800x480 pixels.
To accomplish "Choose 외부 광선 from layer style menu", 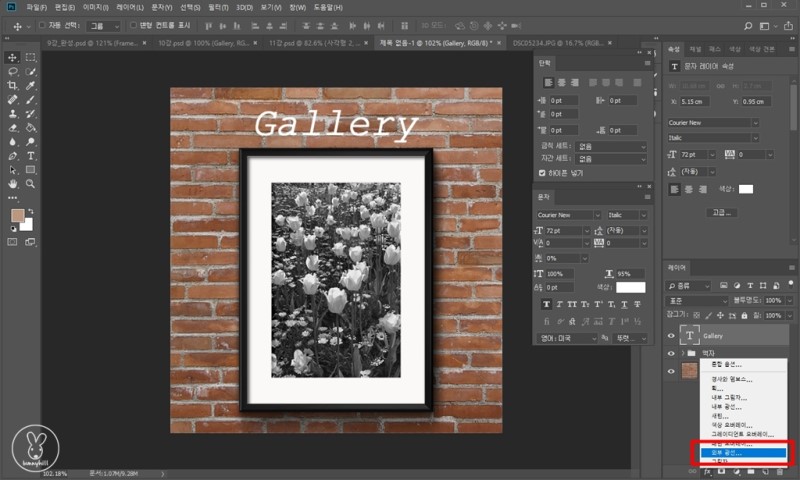I will pos(728,453).
